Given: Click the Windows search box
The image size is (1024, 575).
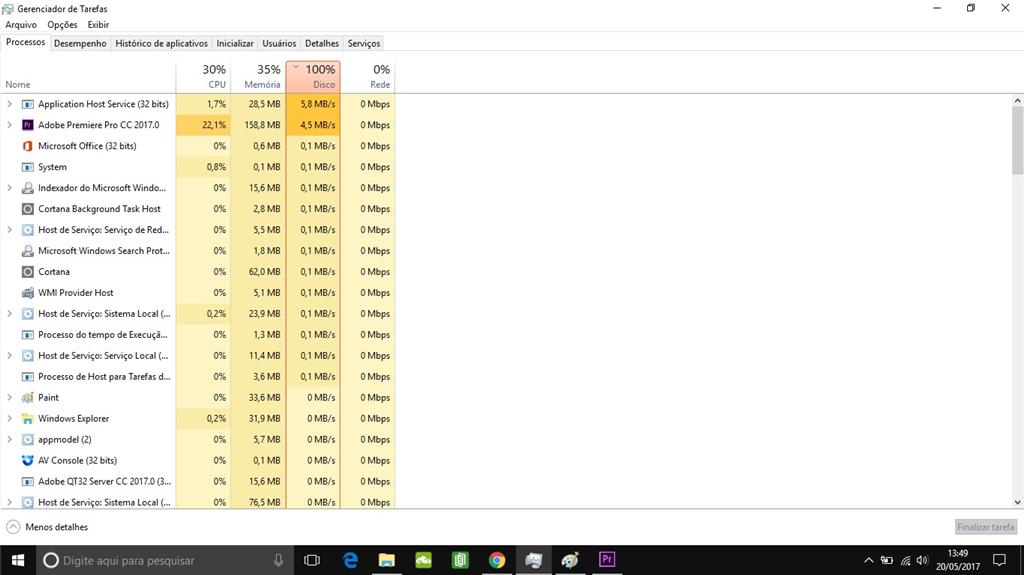Looking at the screenshot, I should click(163, 560).
